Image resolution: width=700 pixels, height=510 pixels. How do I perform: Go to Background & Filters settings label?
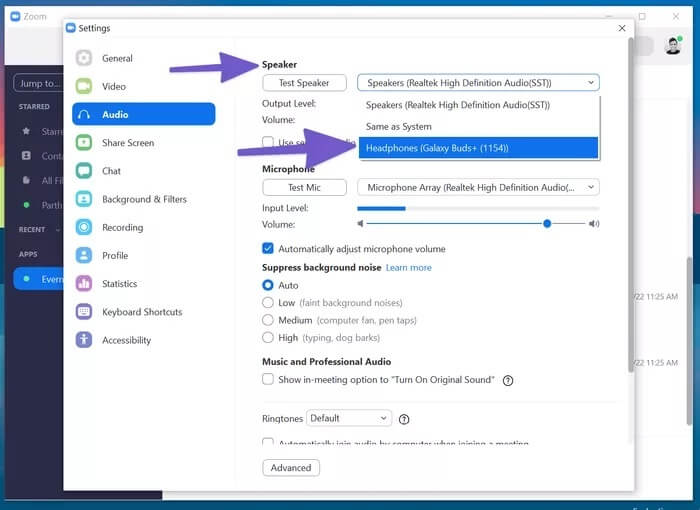[x=144, y=199]
